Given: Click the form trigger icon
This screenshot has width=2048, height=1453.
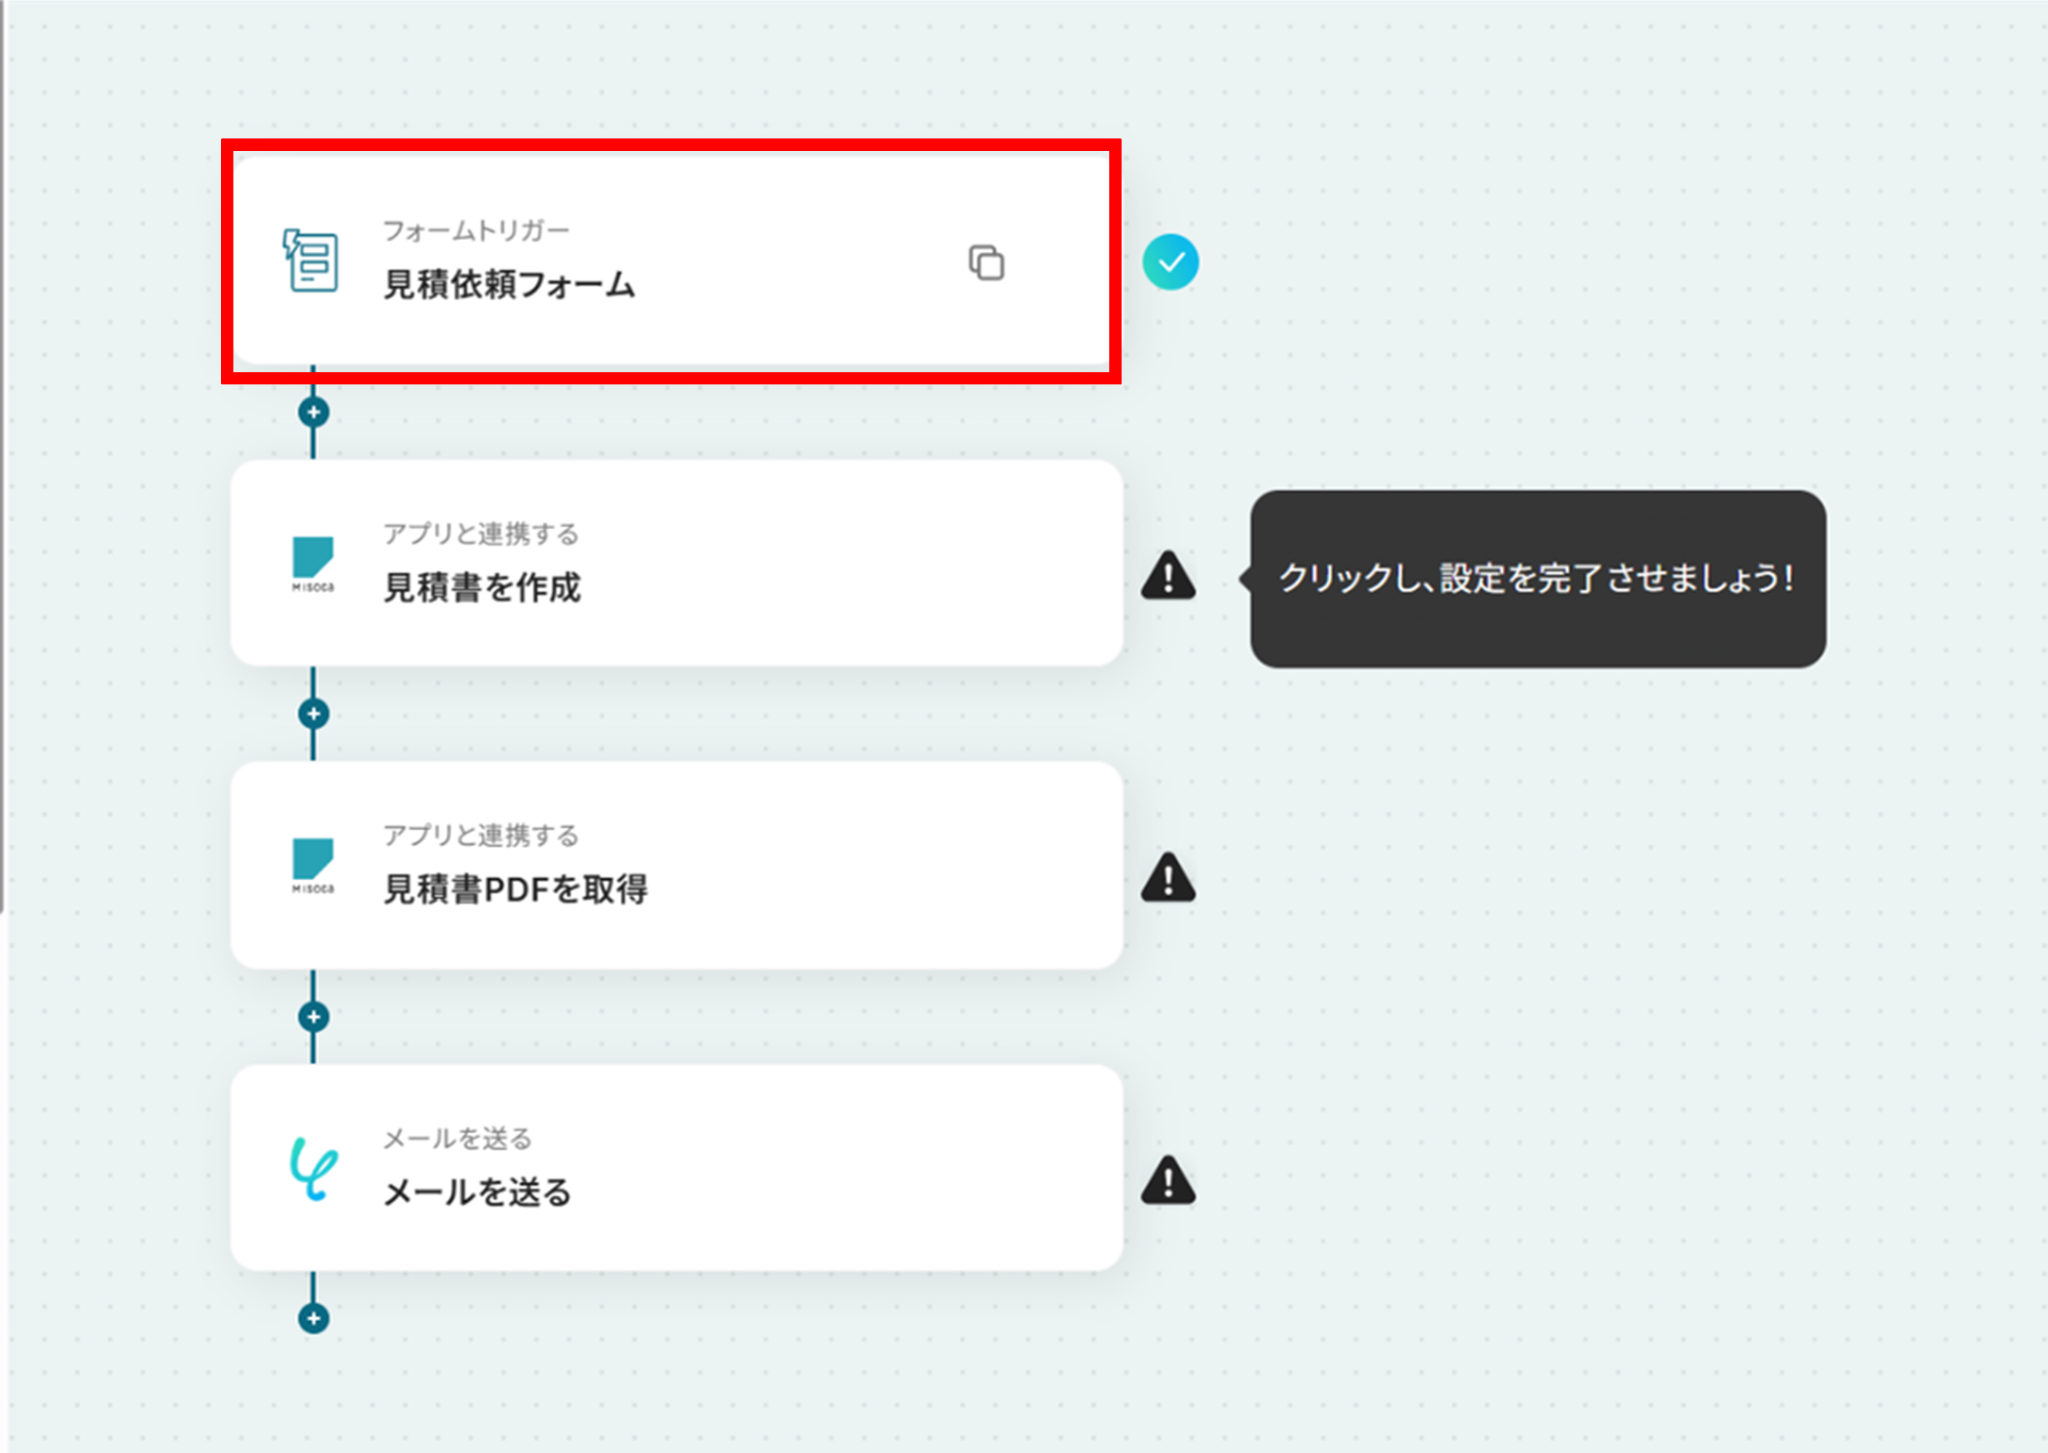Looking at the screenshot, I should pos(311,261).
